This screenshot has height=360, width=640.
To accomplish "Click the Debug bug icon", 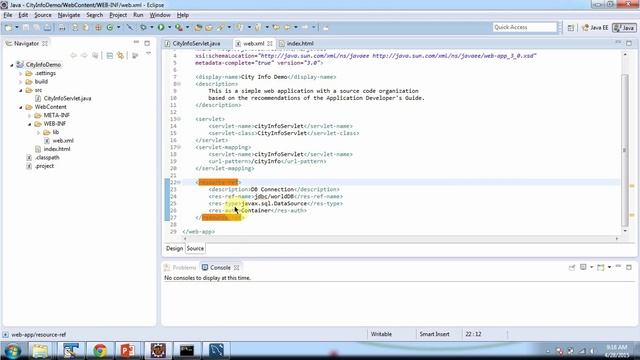I will click(x=143, y=27).
